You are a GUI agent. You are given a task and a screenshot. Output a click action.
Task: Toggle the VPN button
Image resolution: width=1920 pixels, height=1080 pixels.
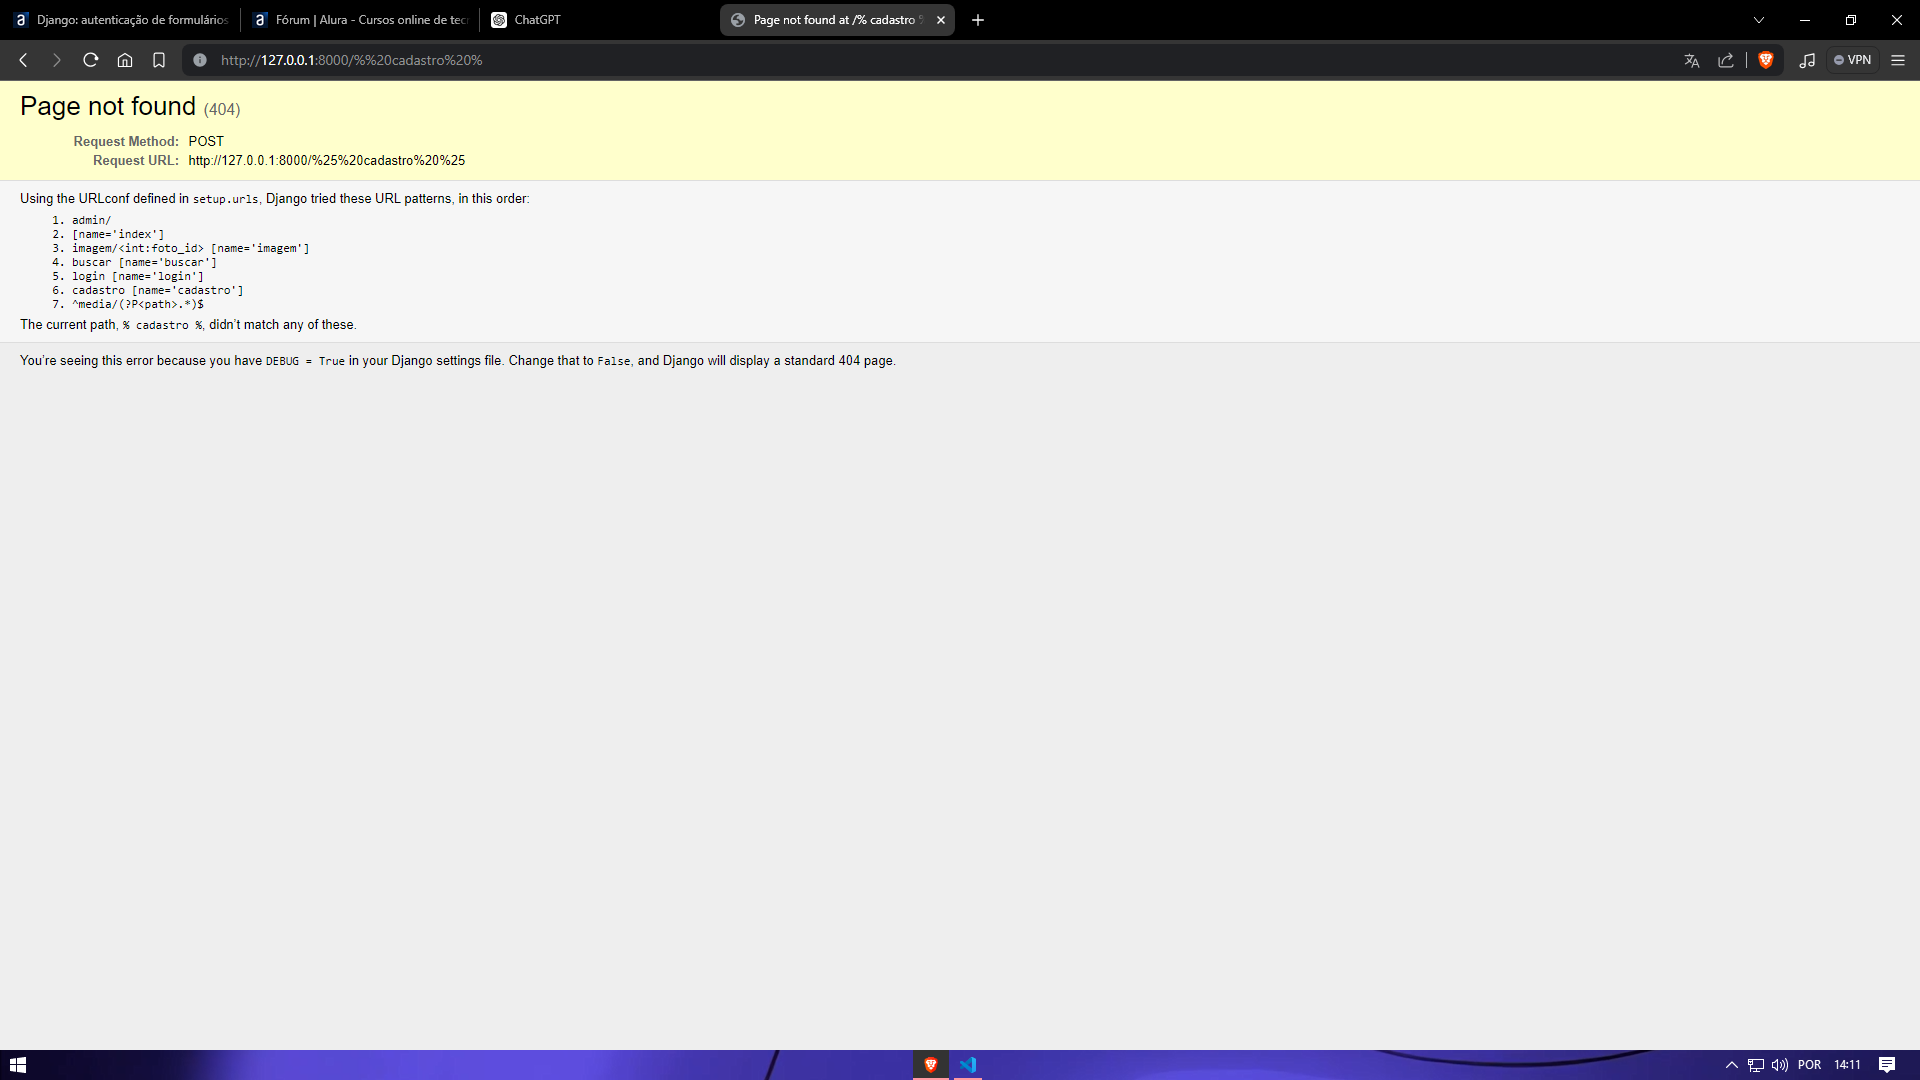pyautogui.click(x=1853, y=60)
